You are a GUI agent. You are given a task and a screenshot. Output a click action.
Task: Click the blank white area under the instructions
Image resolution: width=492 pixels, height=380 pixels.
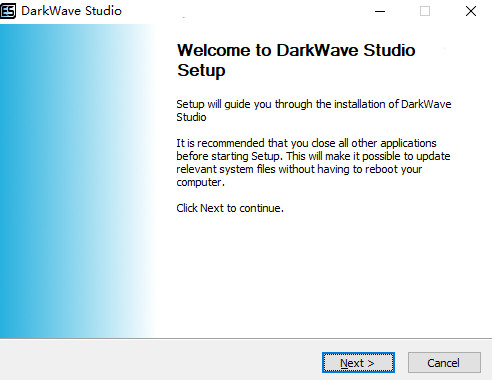pyautogui.click(x=313, y=273)
